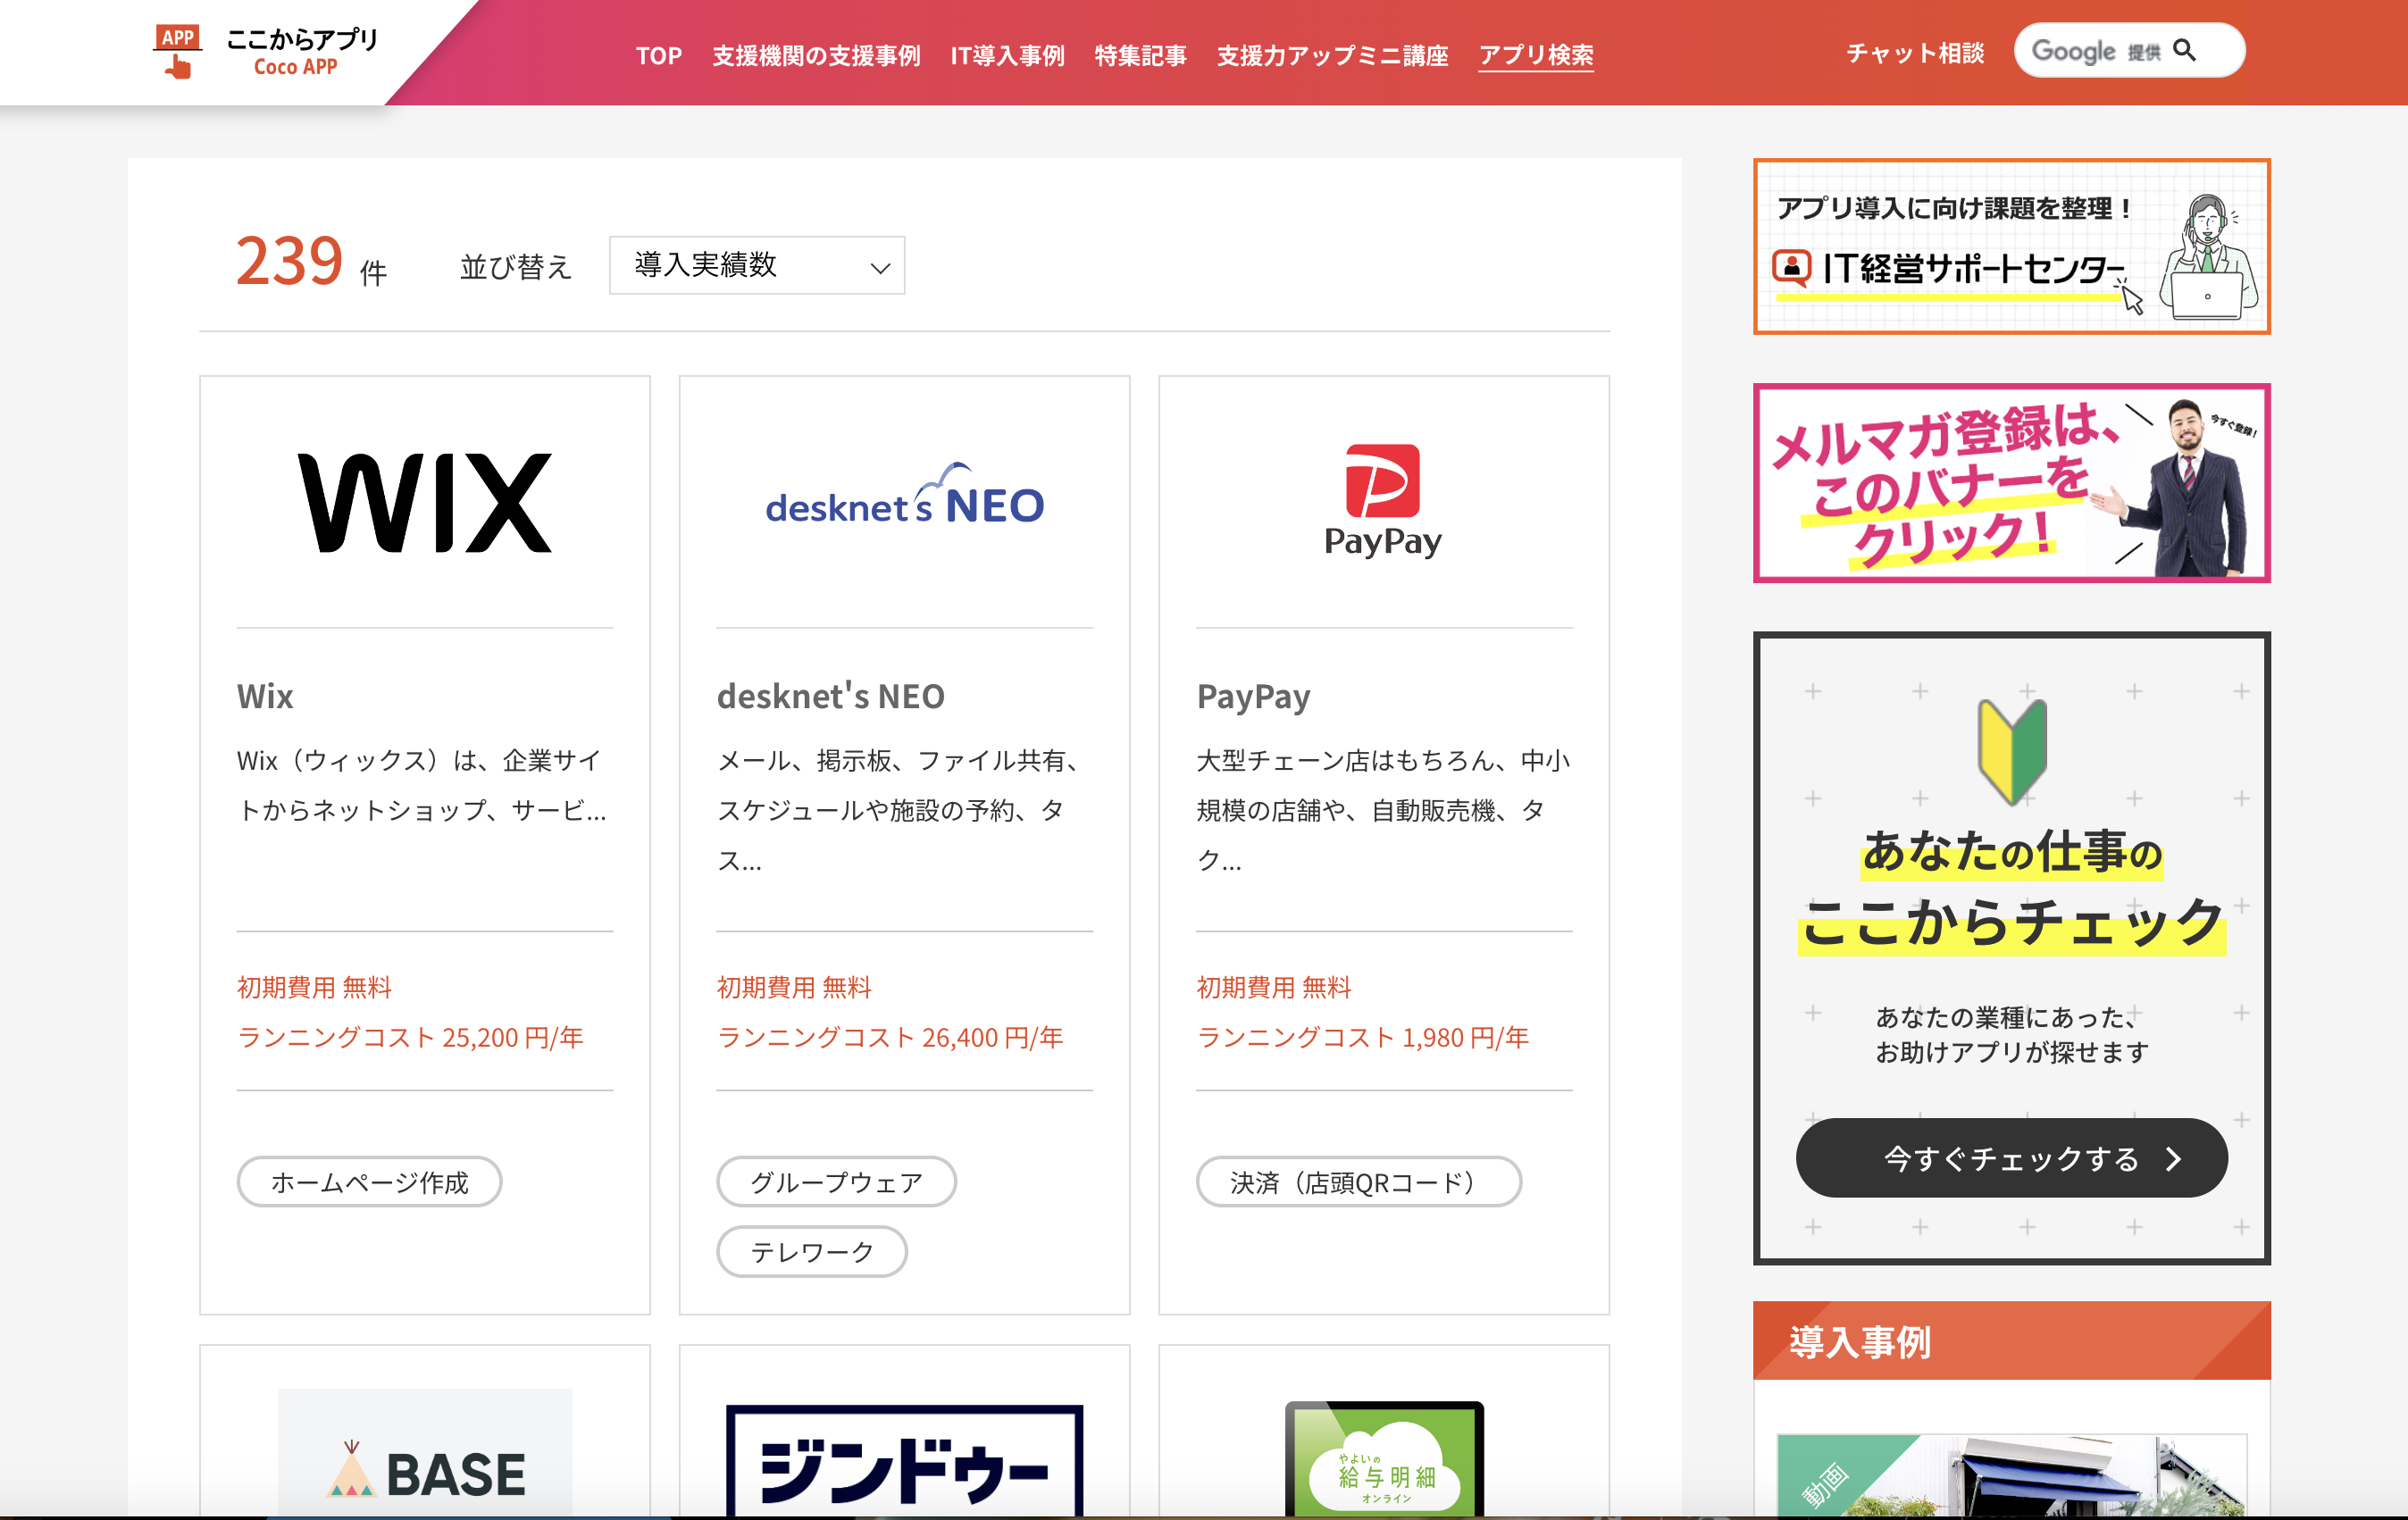The height and width of the screenshot is (1520, 2408).
Task: Click the グループウェア tag
Action: tap(836, 1182)
